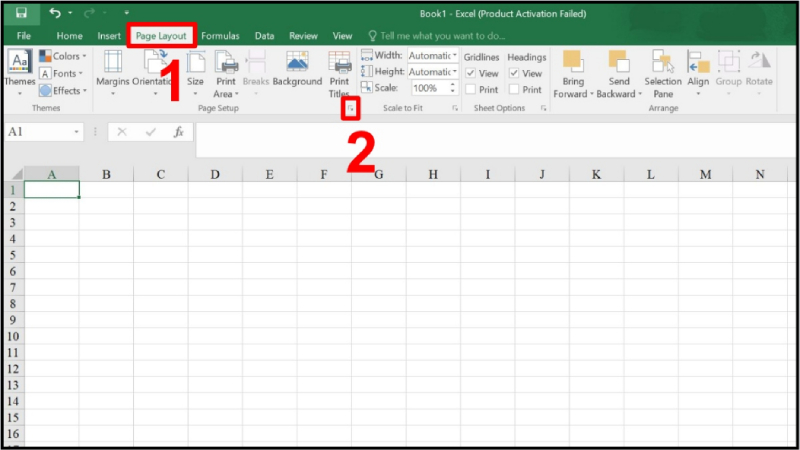800x450 pixels.
Task: Select column N header
Action: (x=760, y=174)
